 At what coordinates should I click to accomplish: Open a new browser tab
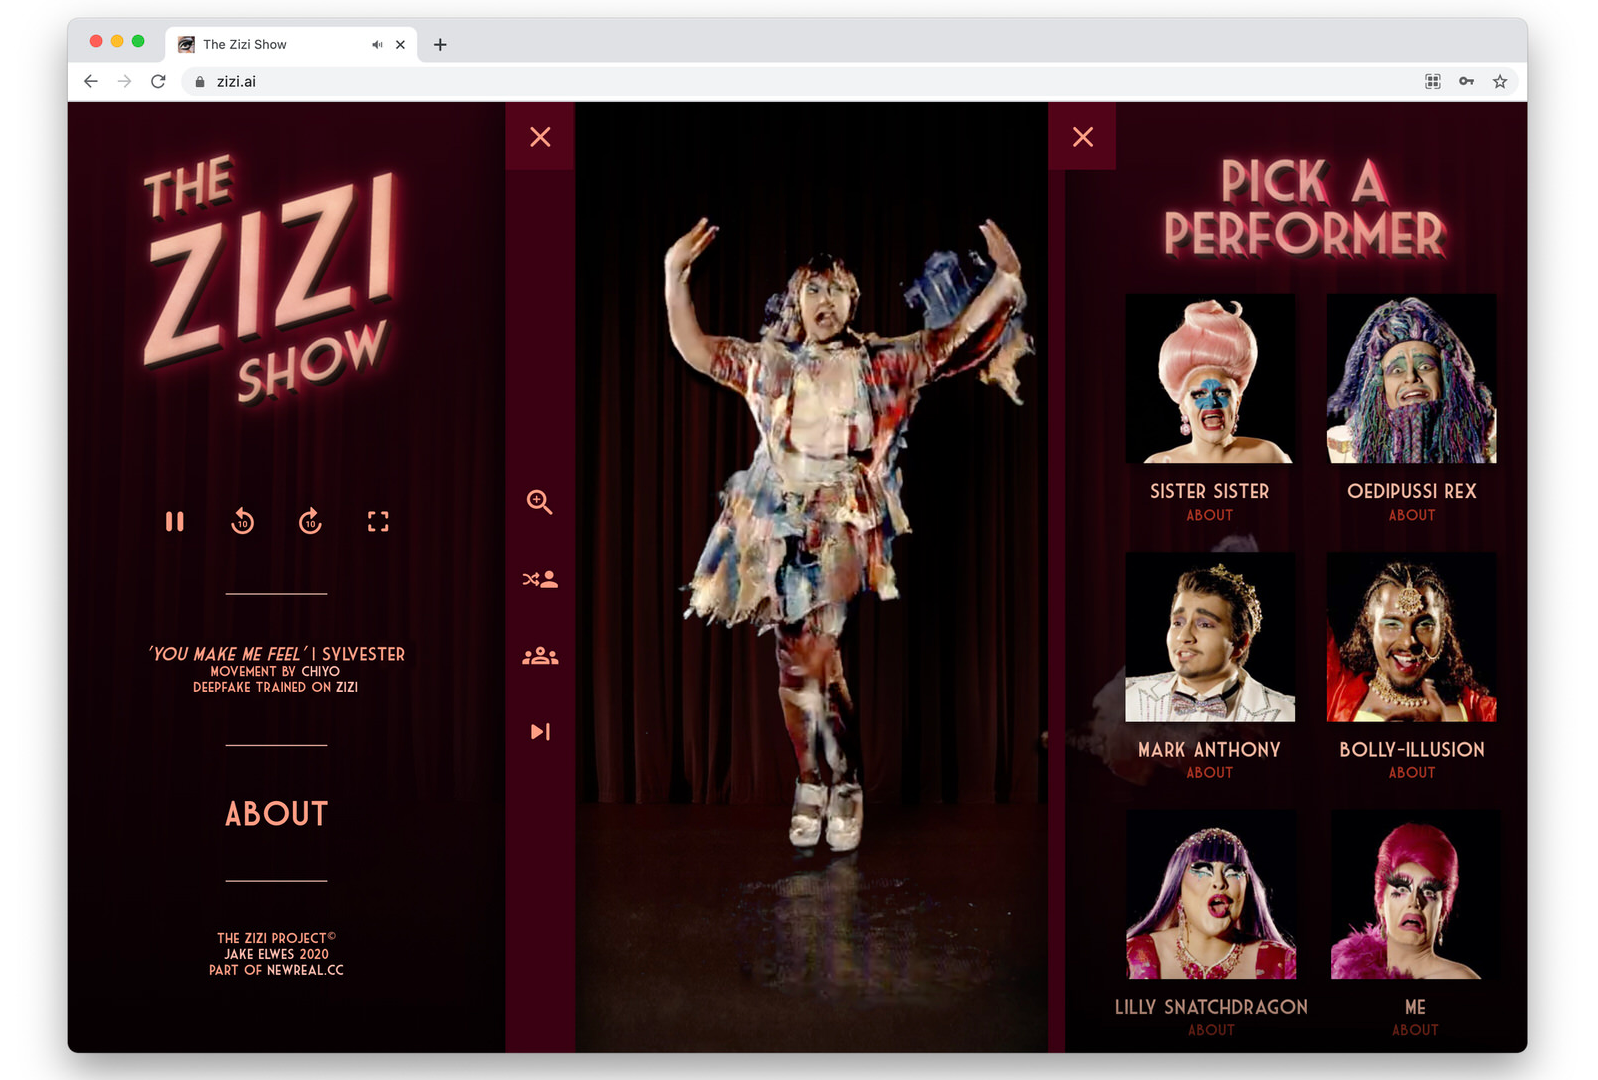coord(440,44)
